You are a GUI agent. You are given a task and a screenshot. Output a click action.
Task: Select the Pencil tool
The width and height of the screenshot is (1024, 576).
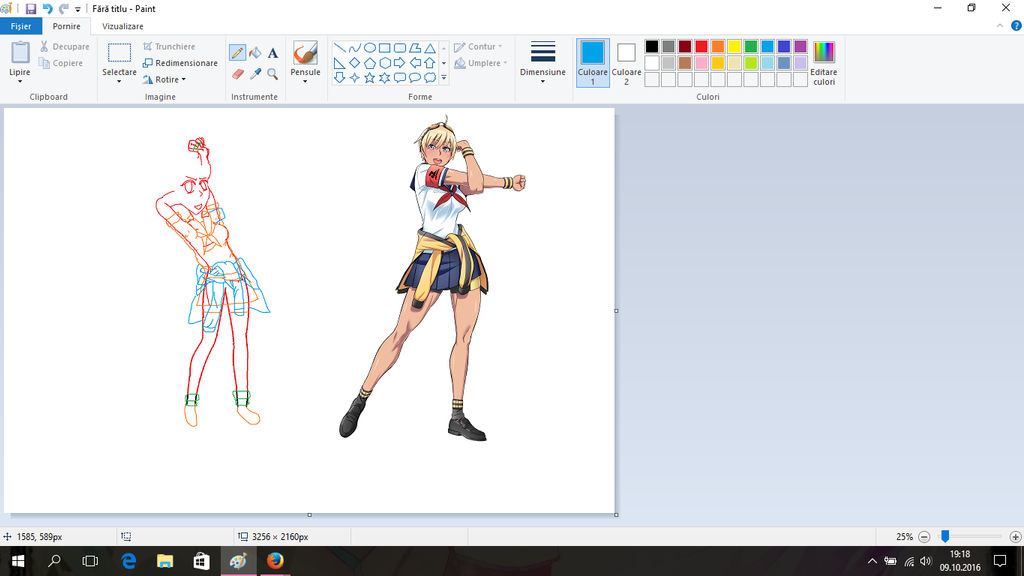238,53
